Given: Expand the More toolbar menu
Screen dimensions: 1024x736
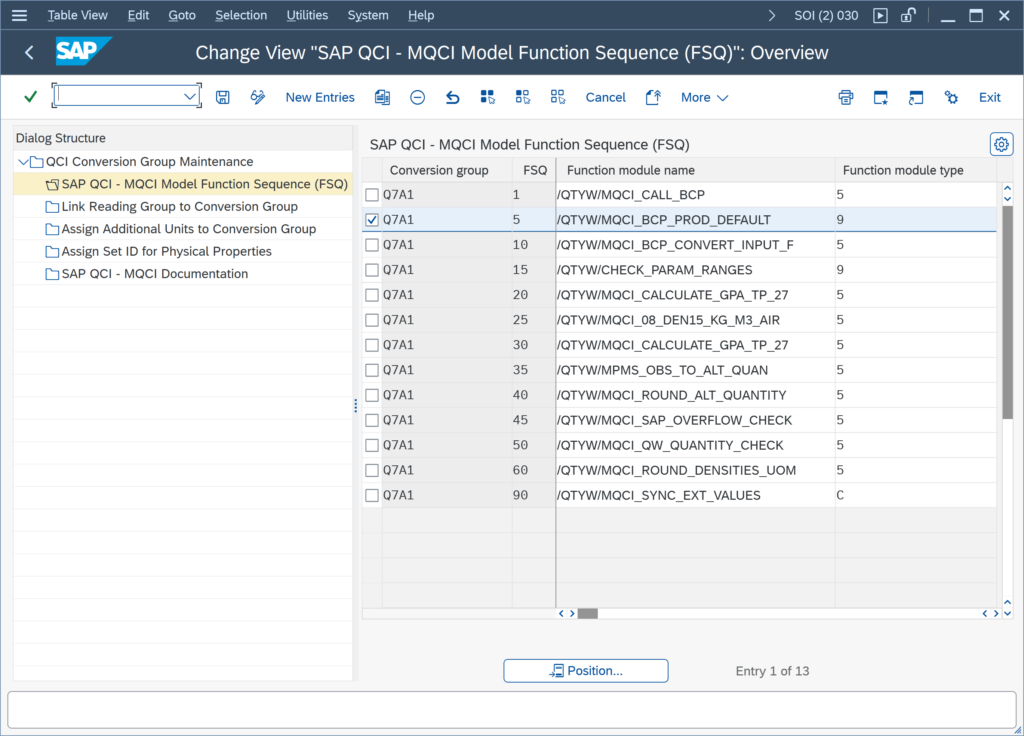Looking at the screenshot, I should coord(704,97).
